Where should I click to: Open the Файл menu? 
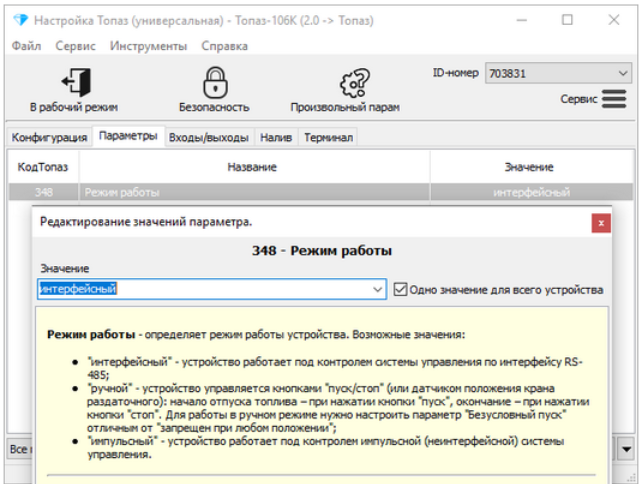click(26, 46)
